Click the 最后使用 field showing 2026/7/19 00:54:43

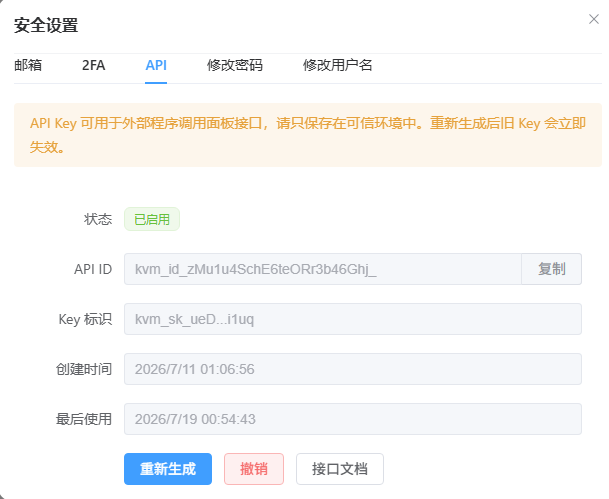tap(353, 419)
